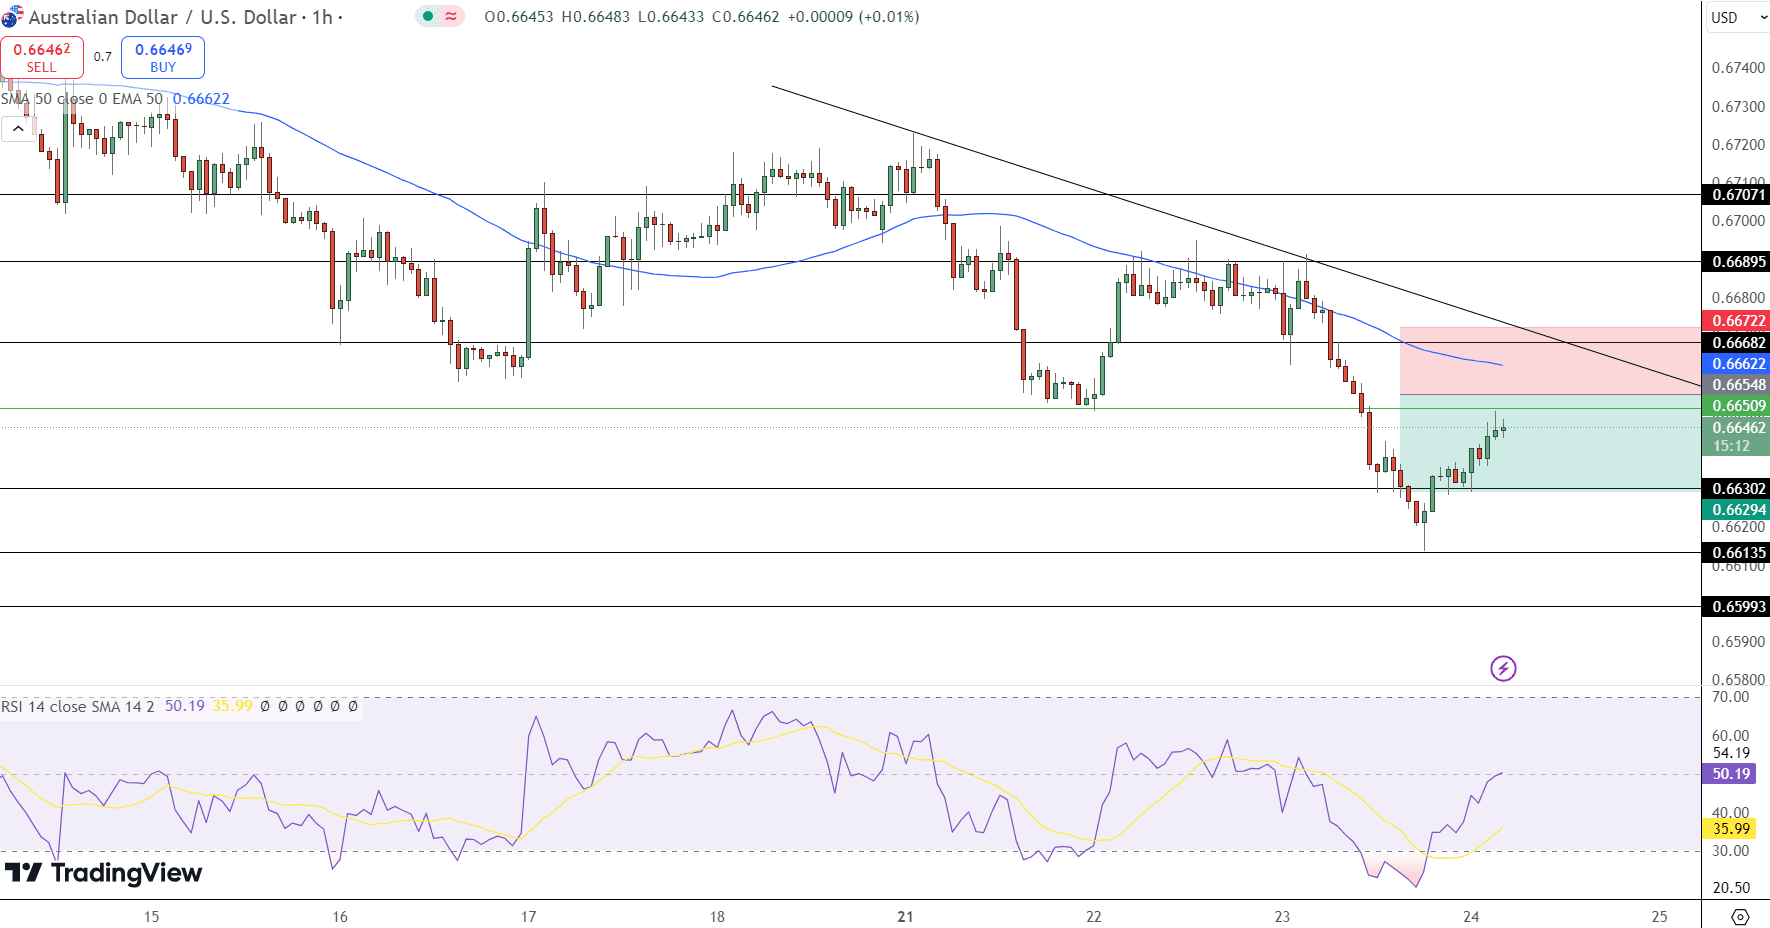1770x928 pixels.
Task: Click the OHLC change value +0.00009 (+0.01%)
Action: pyautogui.click(x=853, y=17)
